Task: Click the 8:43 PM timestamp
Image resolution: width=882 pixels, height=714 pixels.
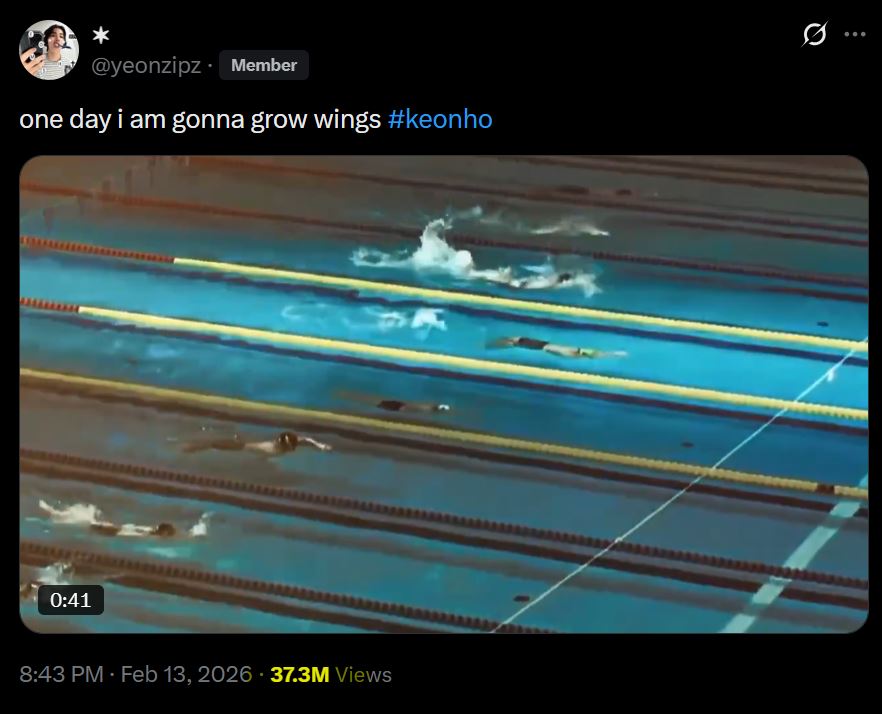Action: pyautogui.click(x=61, y=674)
